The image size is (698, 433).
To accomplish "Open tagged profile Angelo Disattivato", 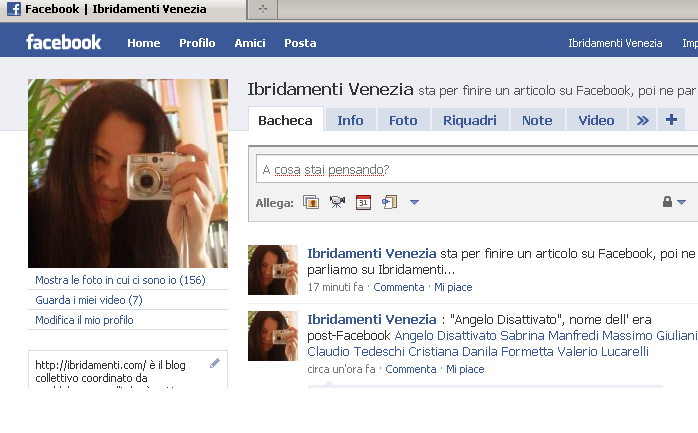I will click(445, 335).
